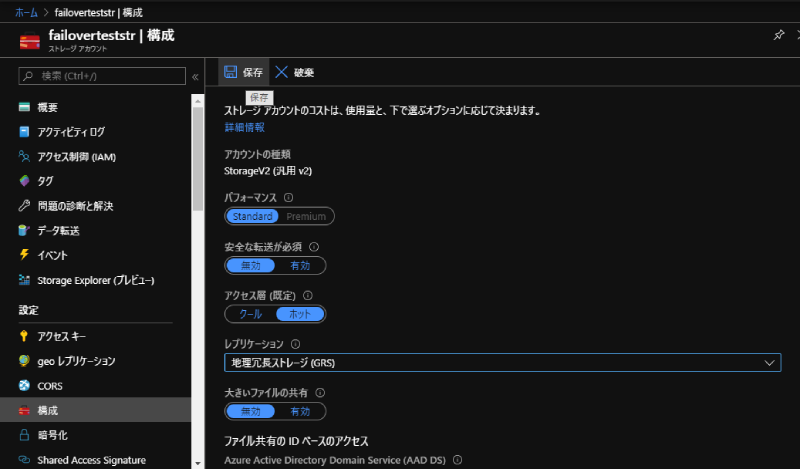Screen dimensions: 800x469
Task: Open アクティビティ ログ menu item
Action: [x=95, y=132]
